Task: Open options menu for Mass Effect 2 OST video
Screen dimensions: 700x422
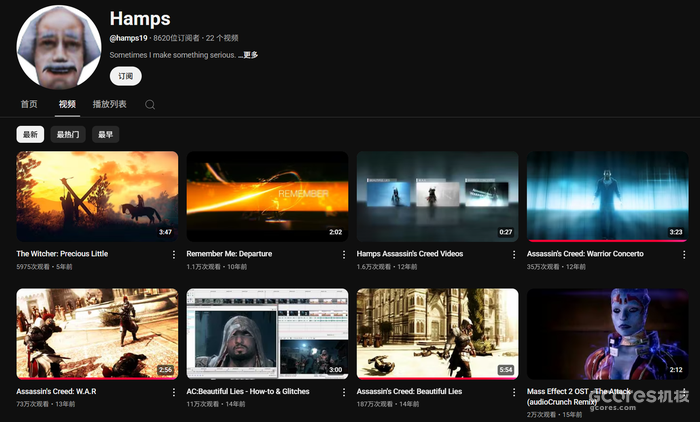Action: (x=684, y=392)
